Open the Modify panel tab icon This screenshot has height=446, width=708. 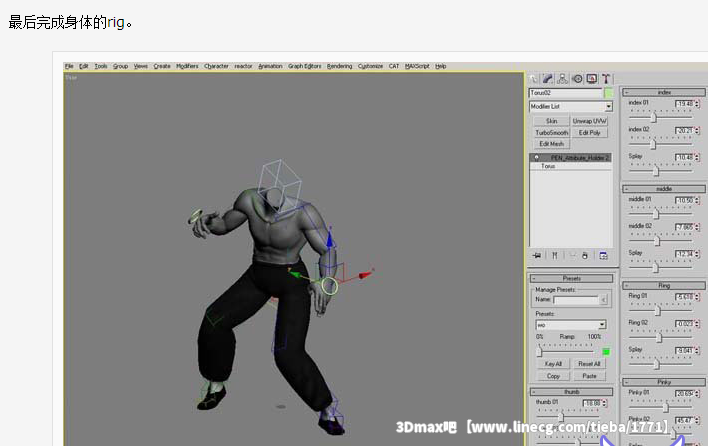[549, 78]
